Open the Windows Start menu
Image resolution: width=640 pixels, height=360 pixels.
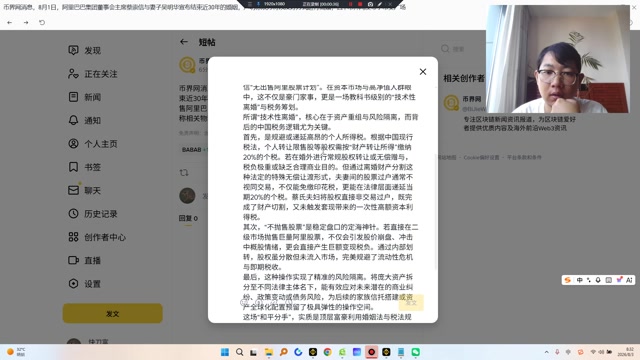click(x=225, y=352)
